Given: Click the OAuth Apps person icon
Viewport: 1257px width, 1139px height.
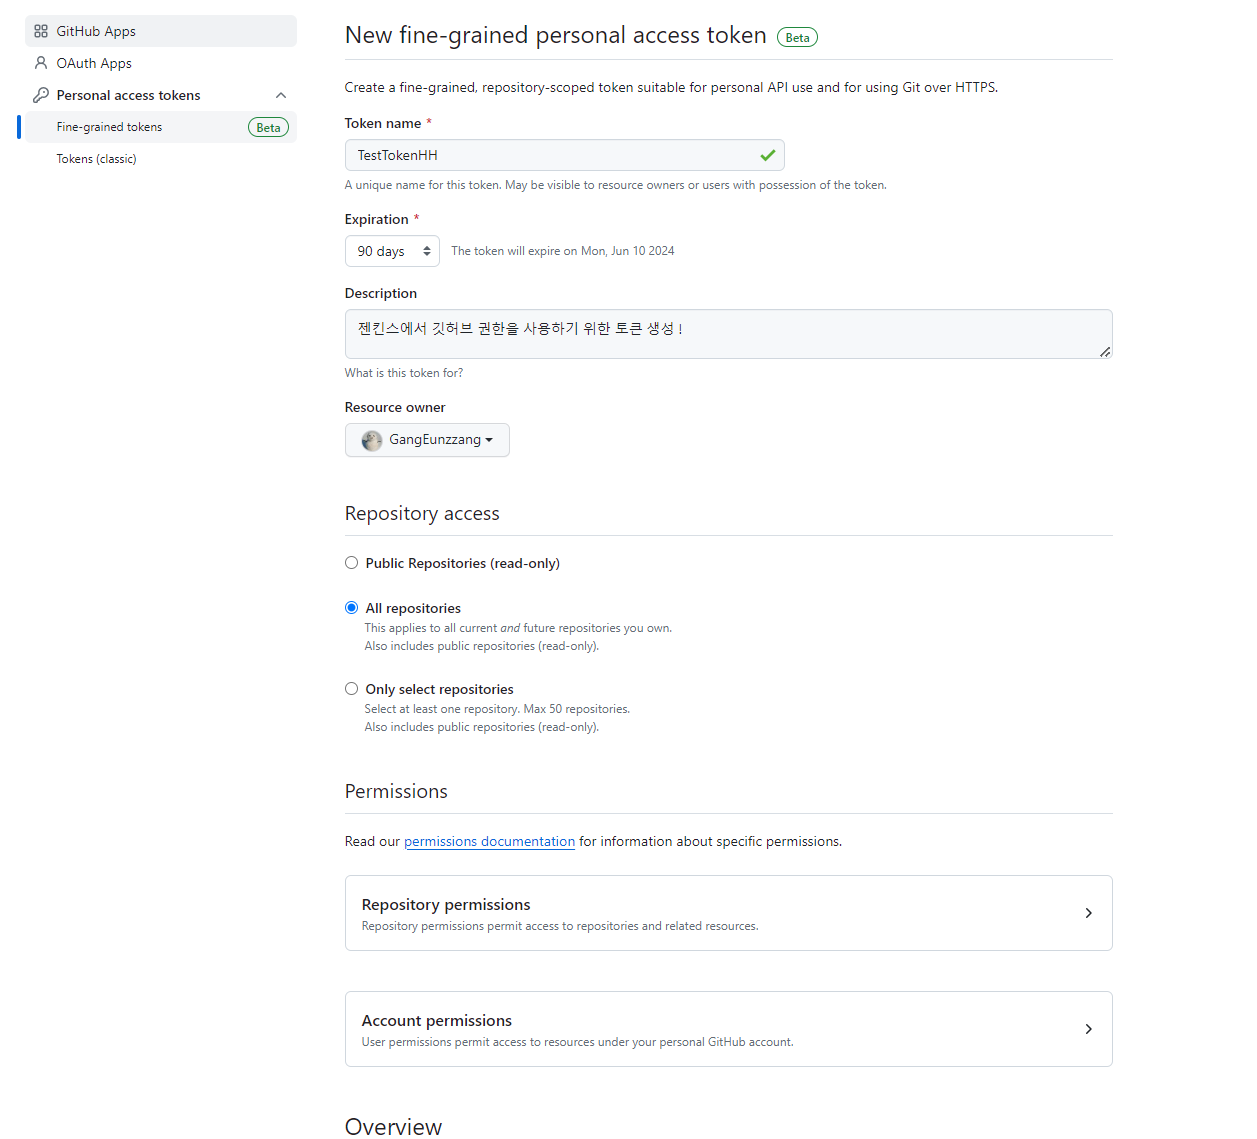Looking at the screenshot, I should tap(41, 63).
